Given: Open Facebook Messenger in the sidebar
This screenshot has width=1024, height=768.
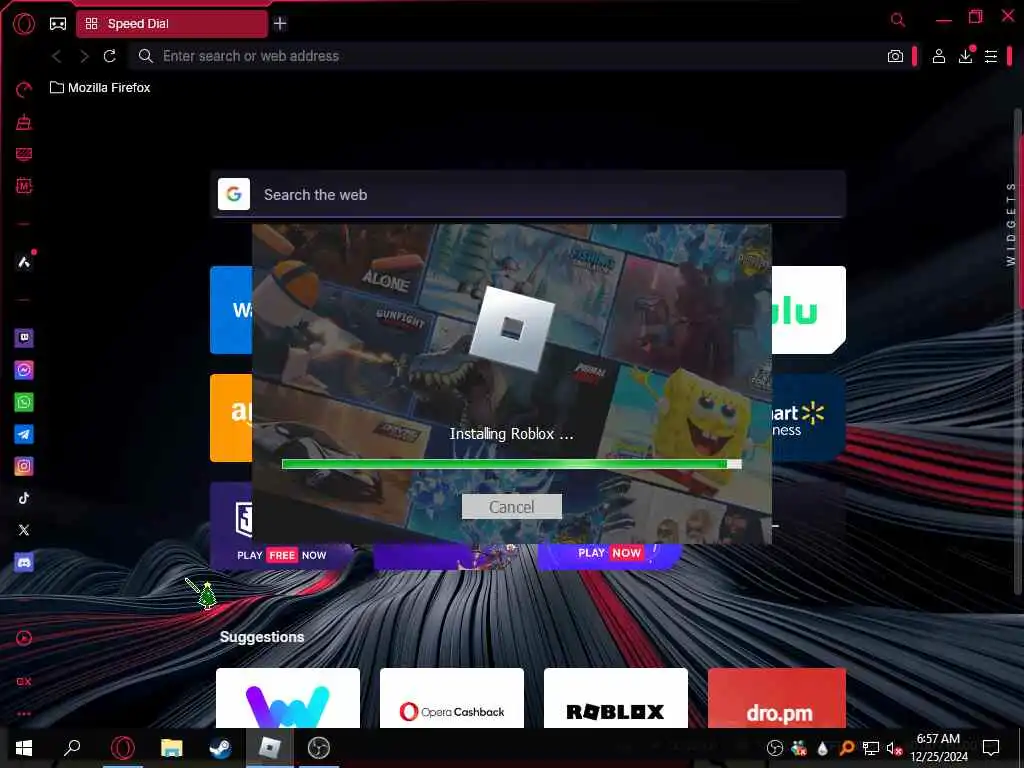Looking at the screenshot, I should pos(24,370).
